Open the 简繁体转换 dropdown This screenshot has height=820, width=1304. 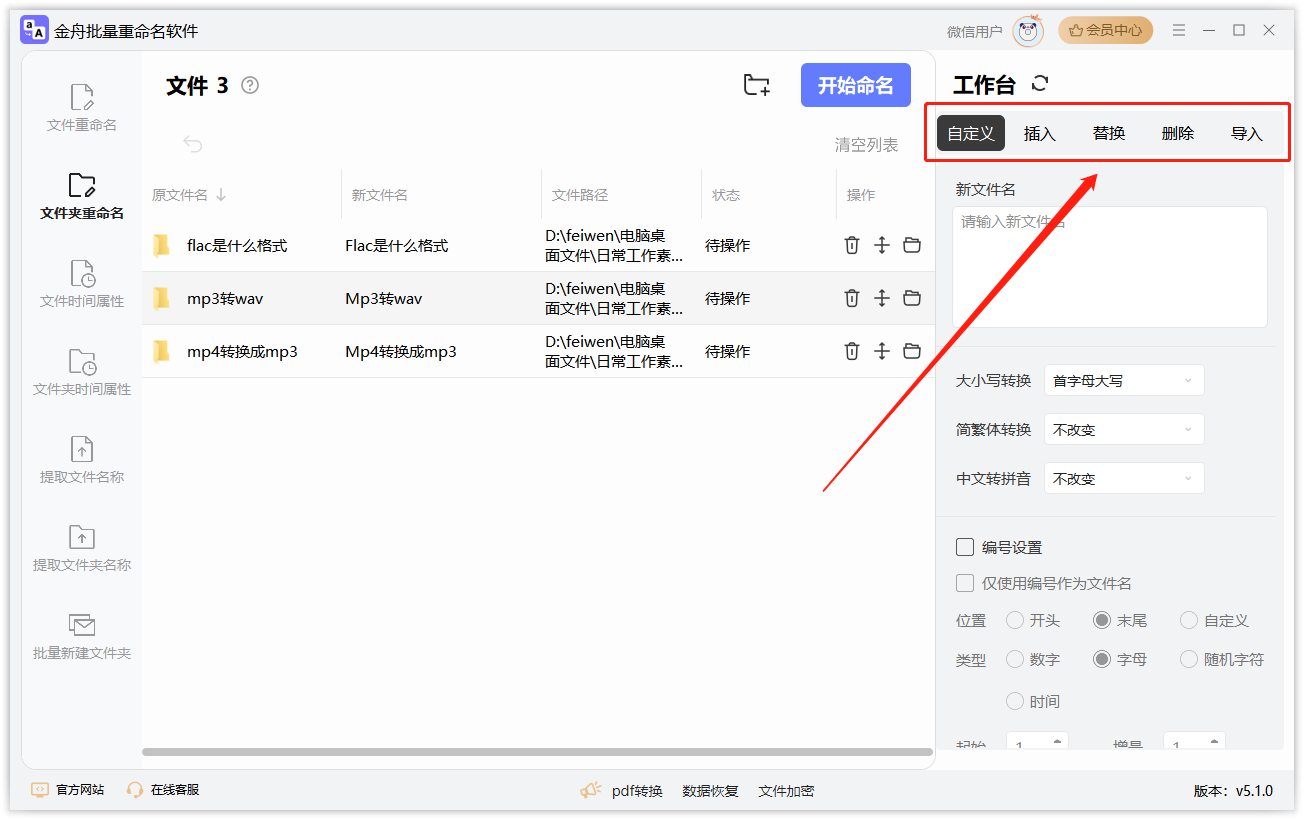[1124, 429]
